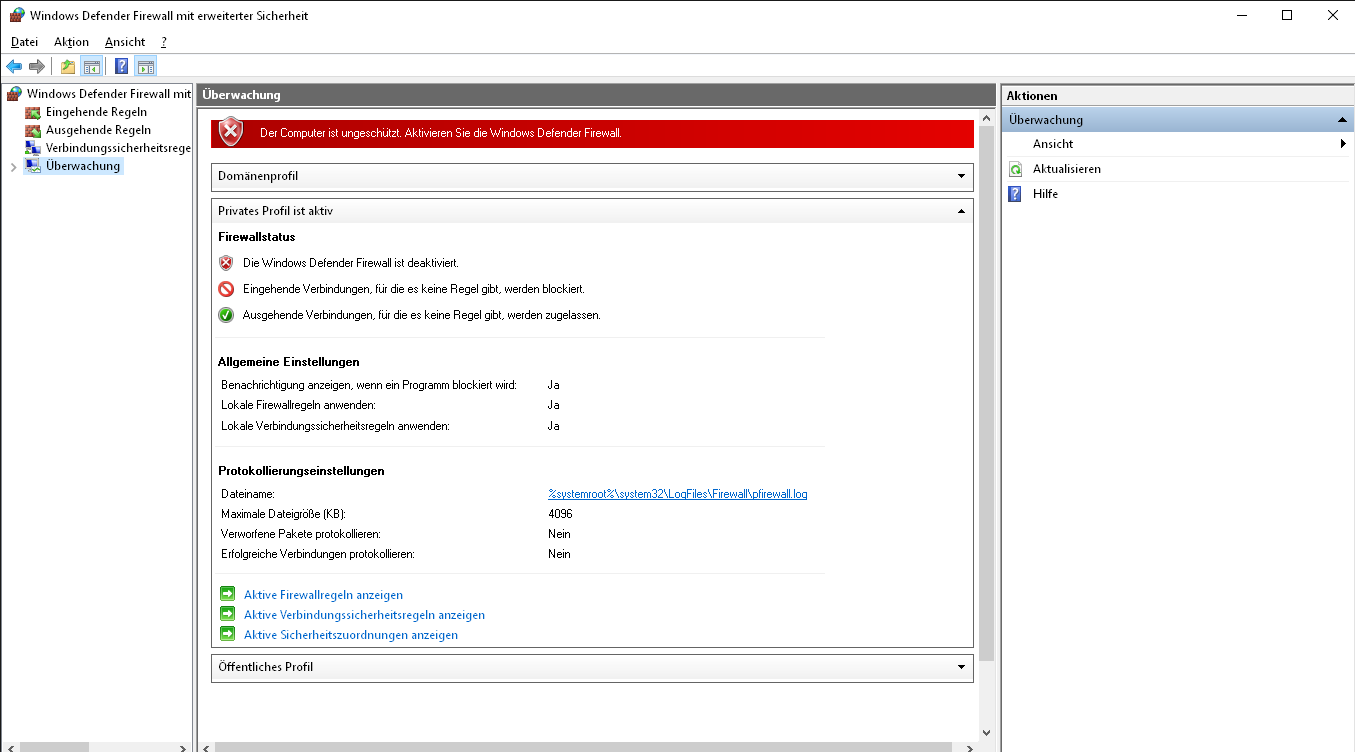This screenshot has height=752, width=1355.
Task: Click the Back arrow toolbar icon
Action: pos(14,67)
